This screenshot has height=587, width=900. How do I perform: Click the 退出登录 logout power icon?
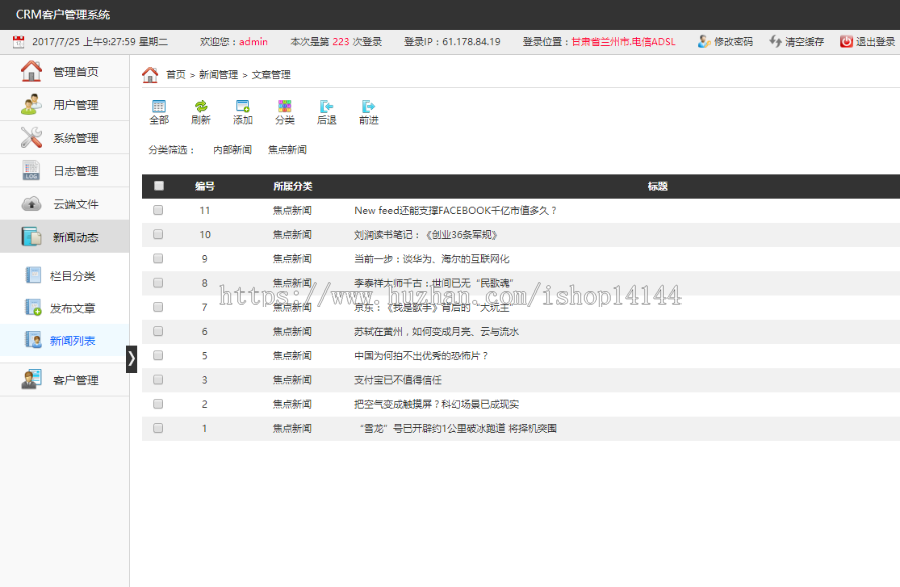pos(846,41)
